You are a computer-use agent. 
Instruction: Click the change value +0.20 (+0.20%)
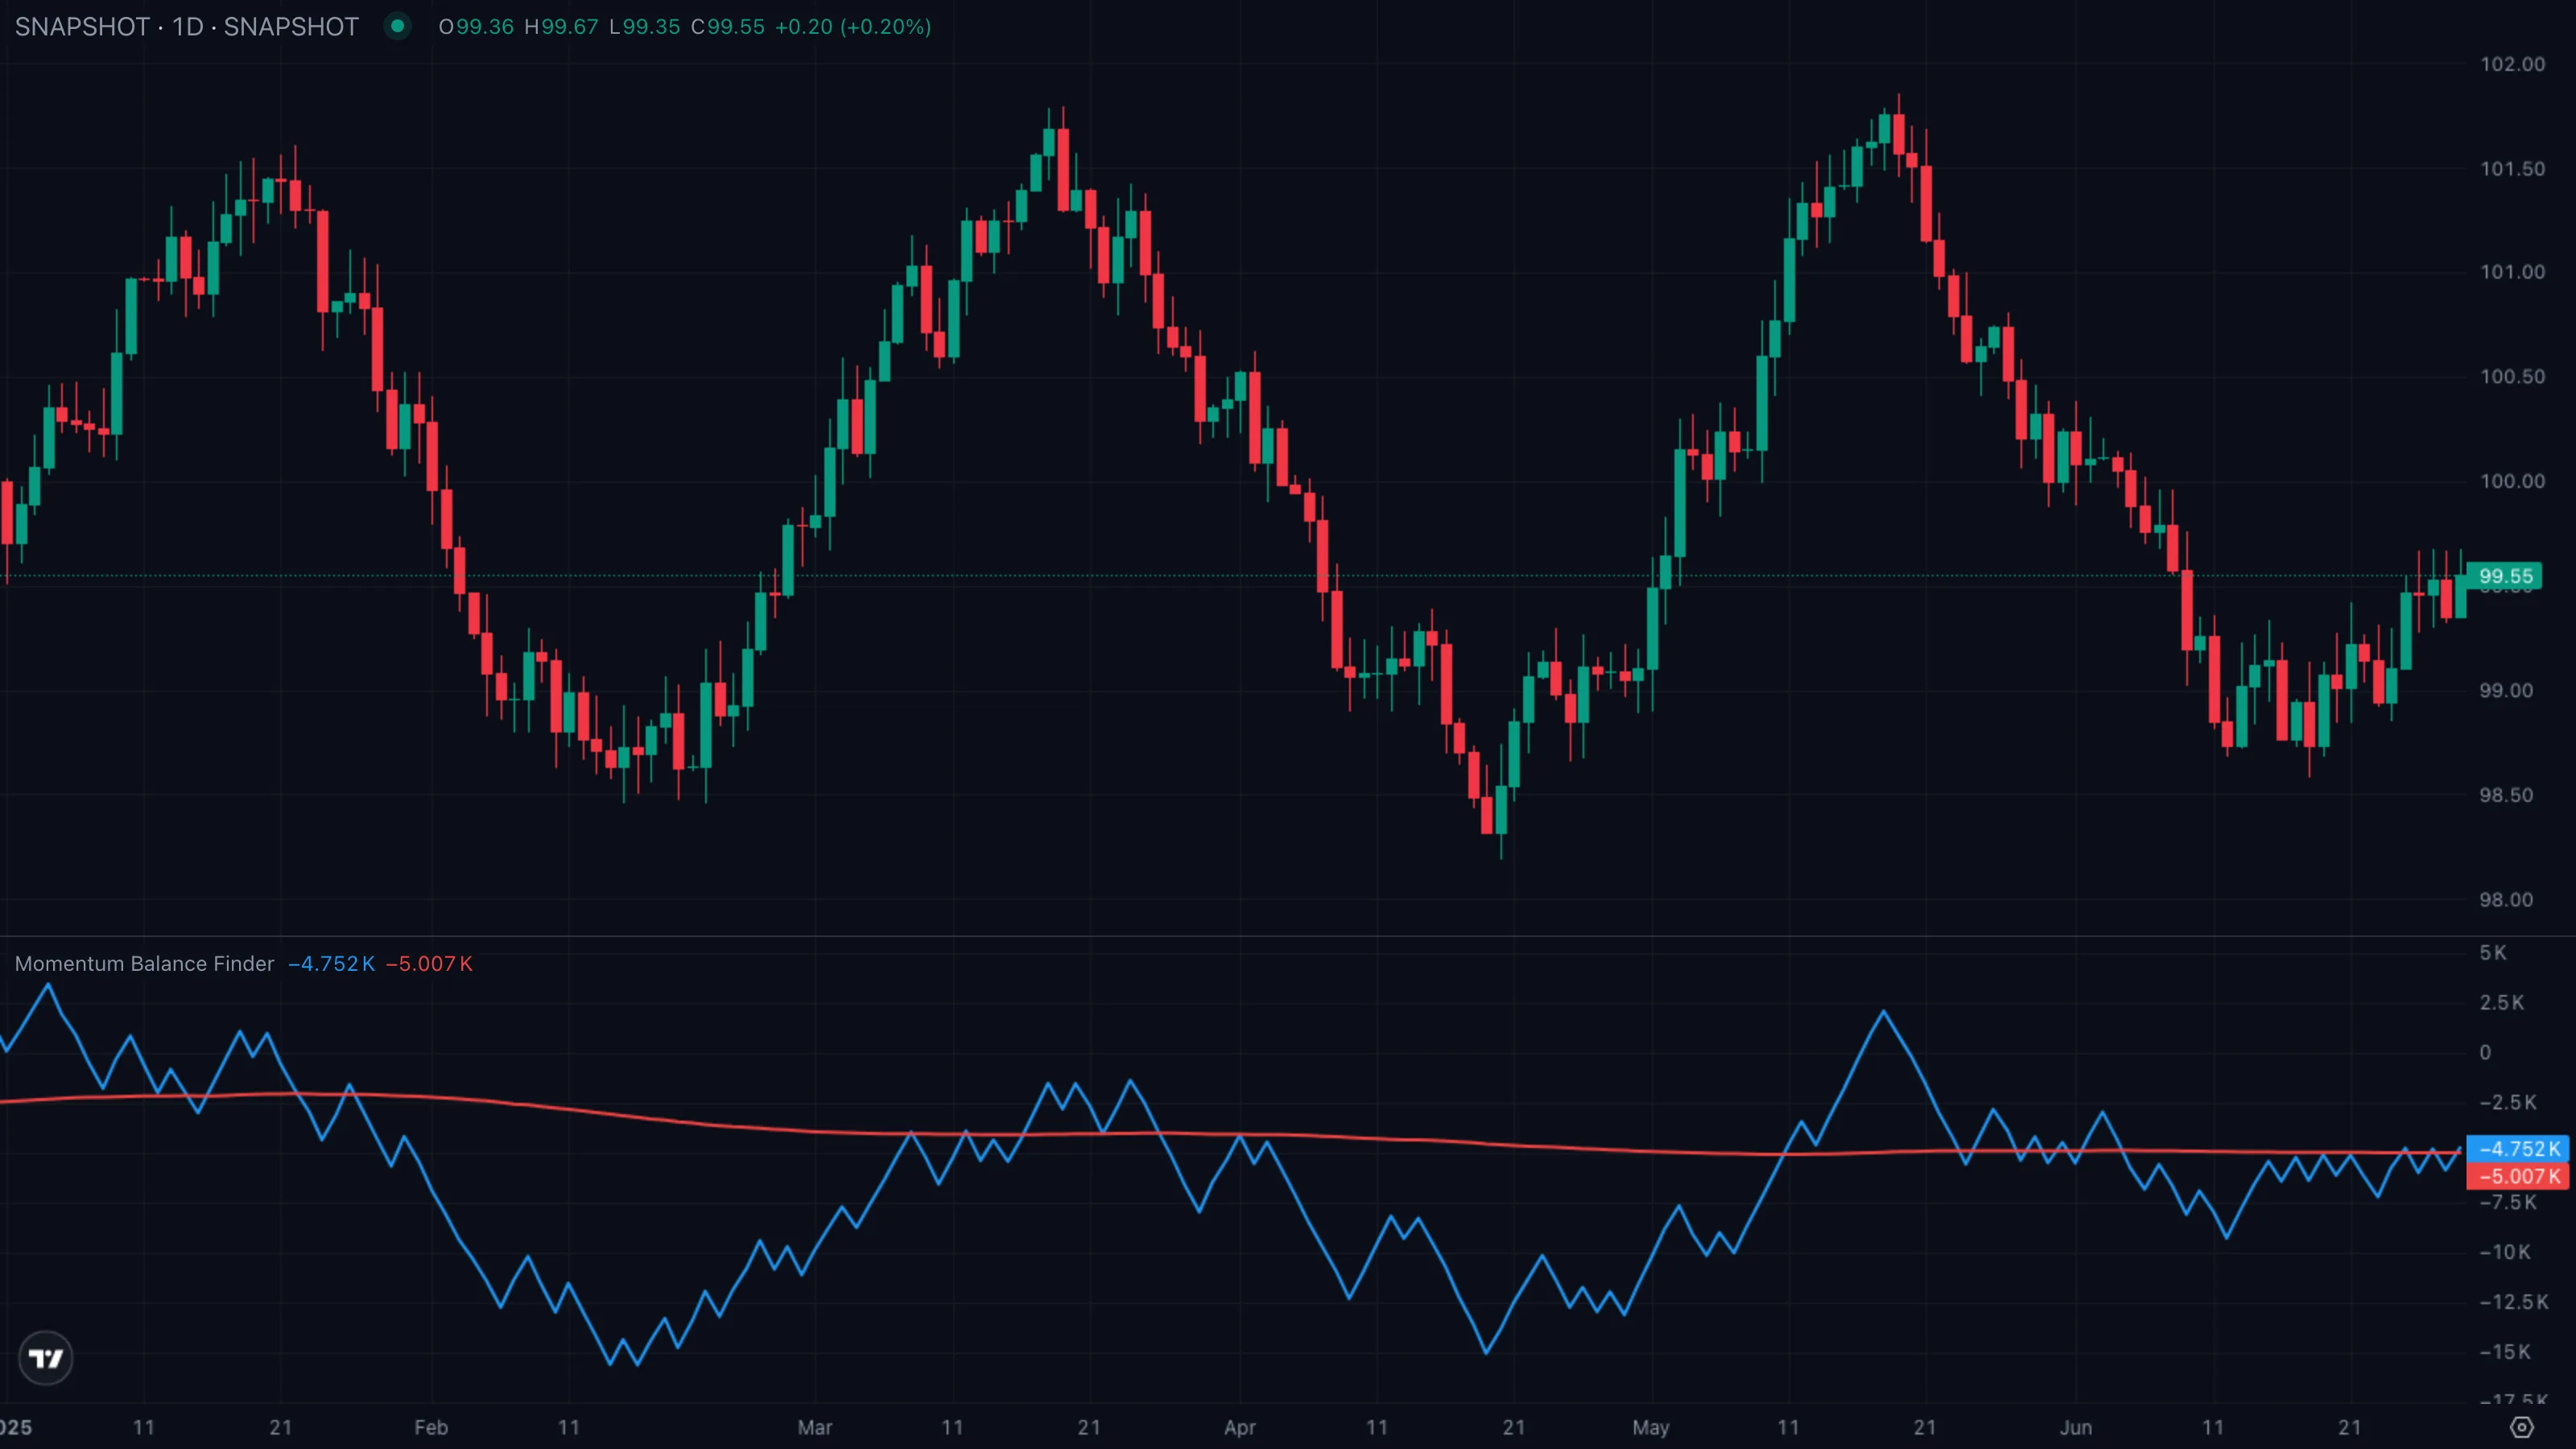[x=853, y=26]
